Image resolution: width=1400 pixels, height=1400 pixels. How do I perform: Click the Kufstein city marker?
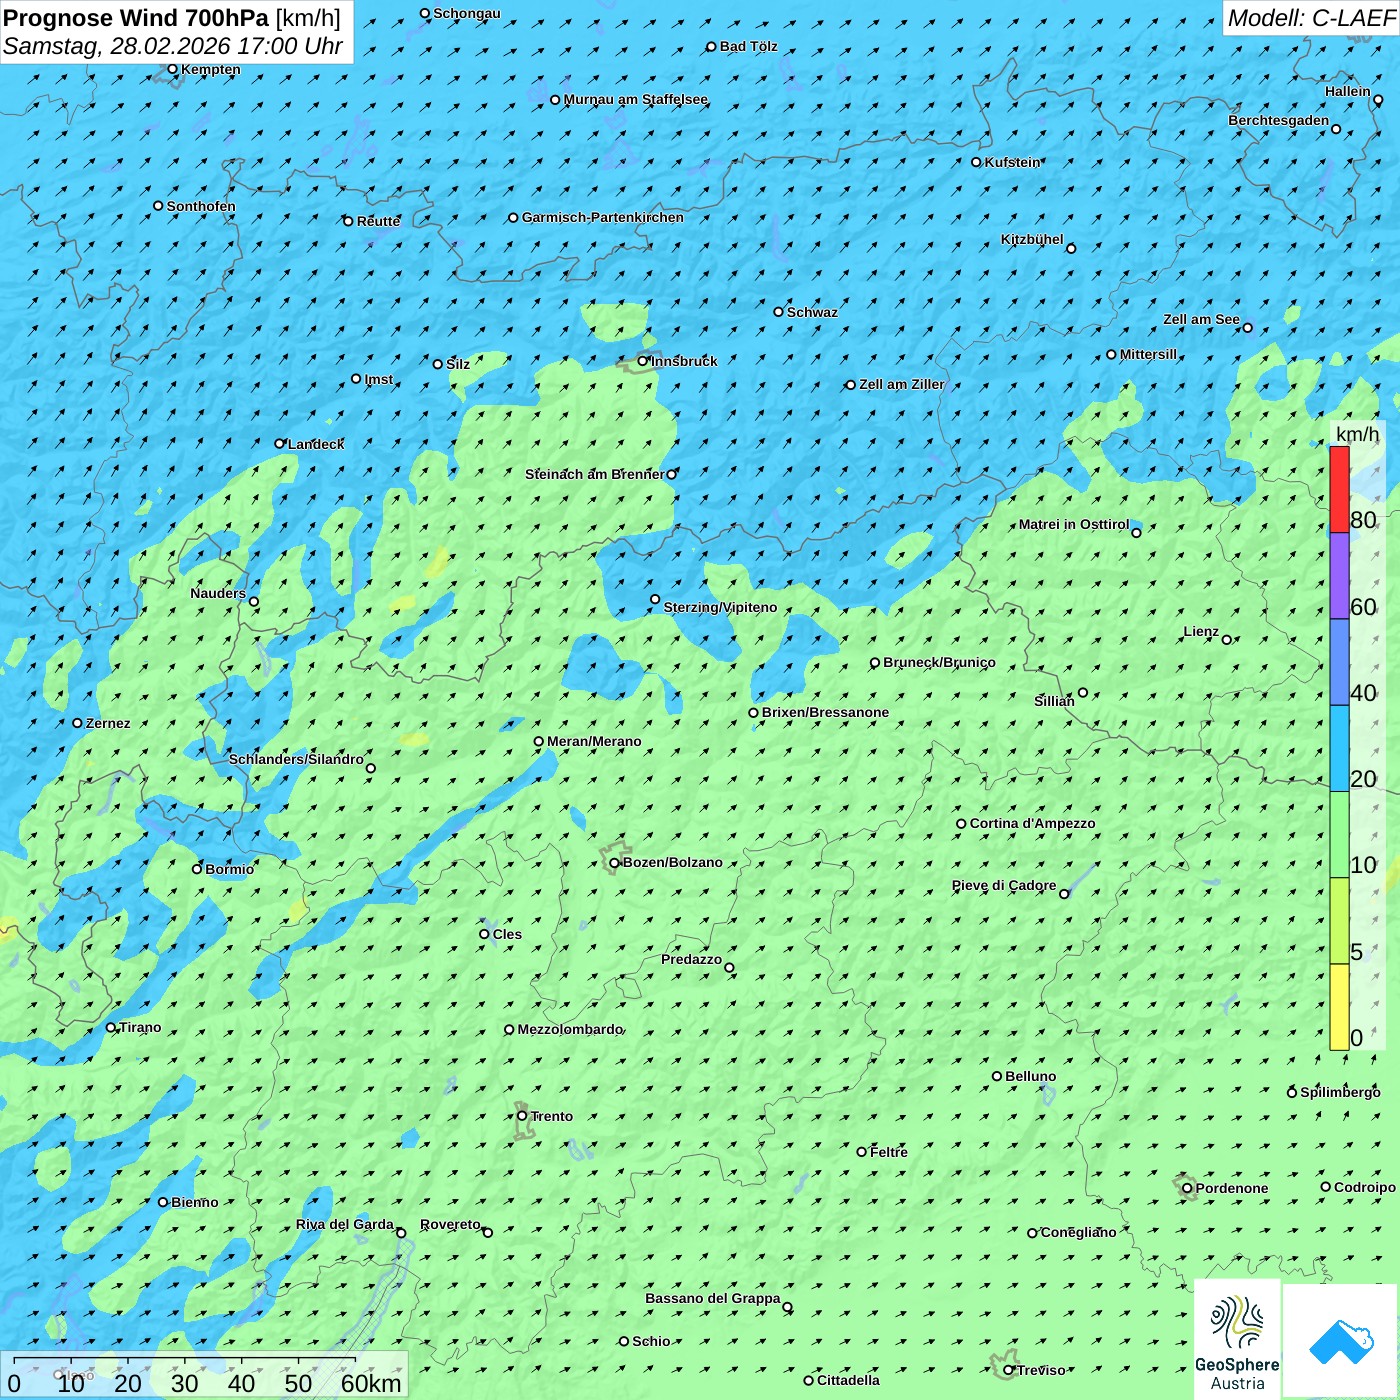tap(976, 162)
